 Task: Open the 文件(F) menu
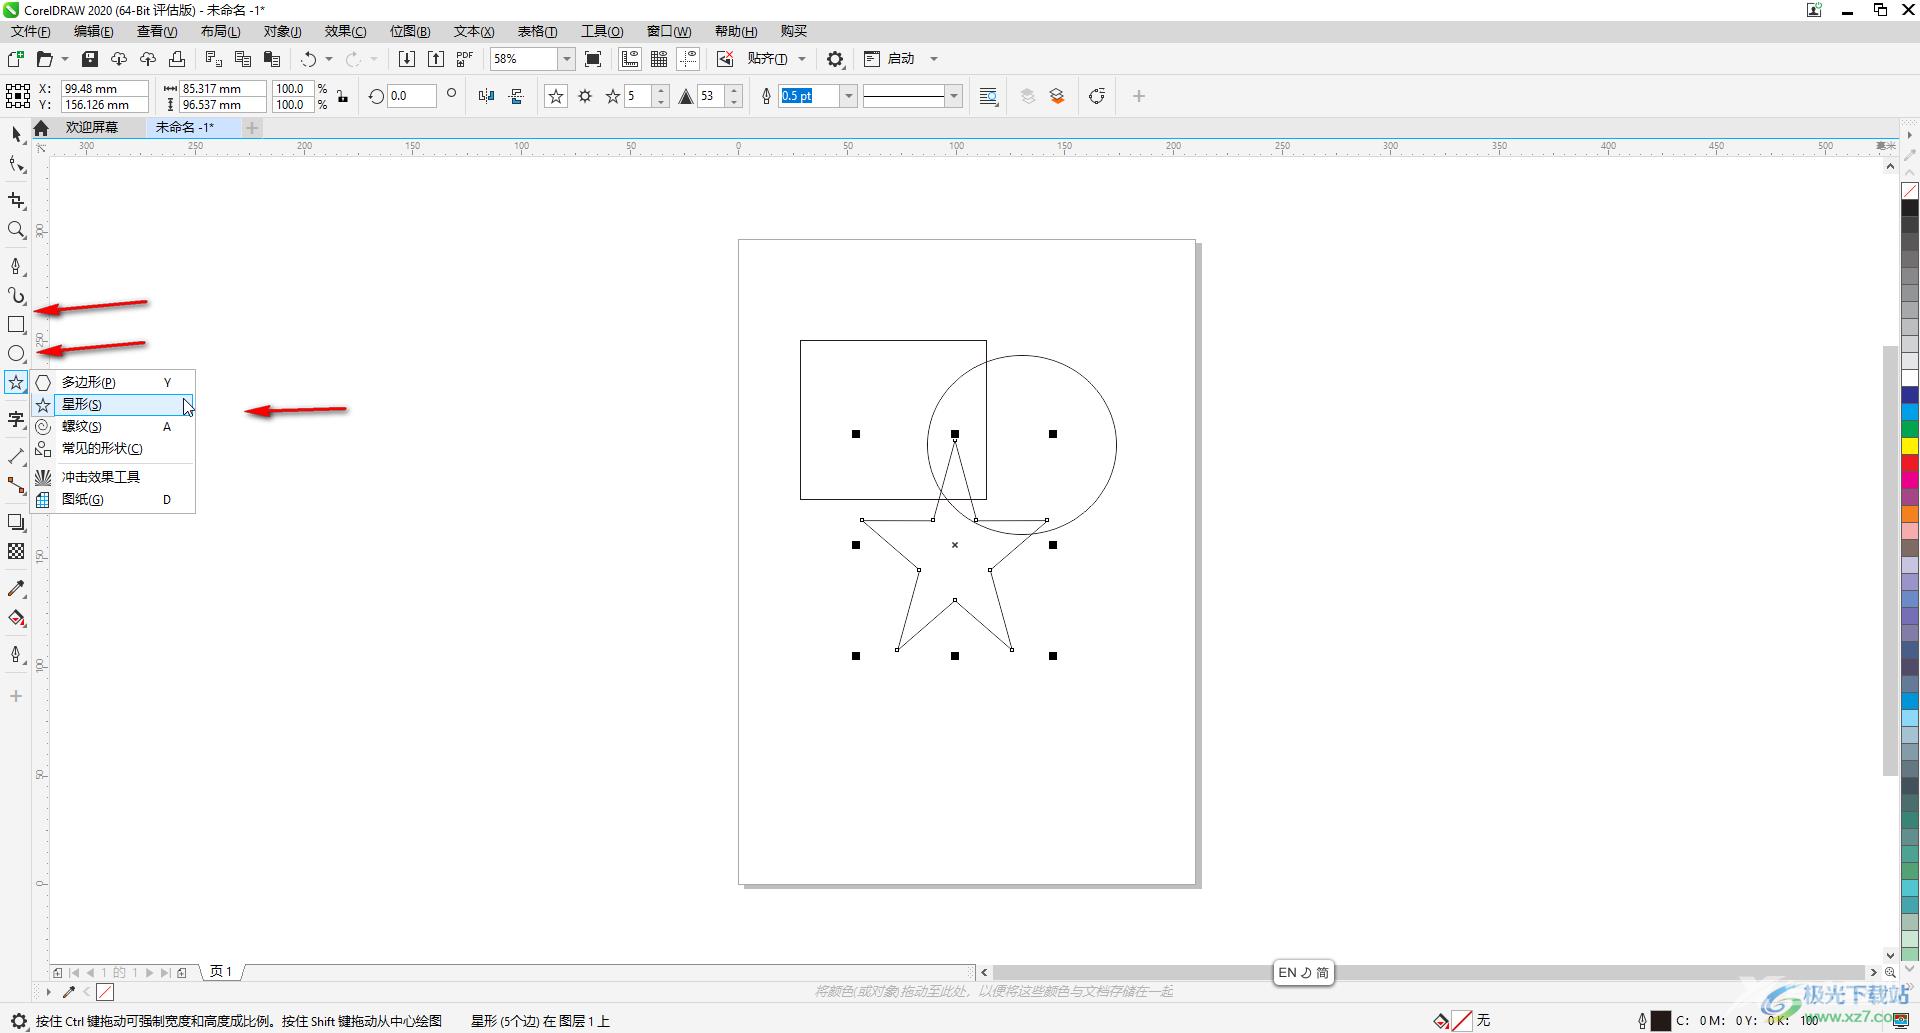coord(30,31)
